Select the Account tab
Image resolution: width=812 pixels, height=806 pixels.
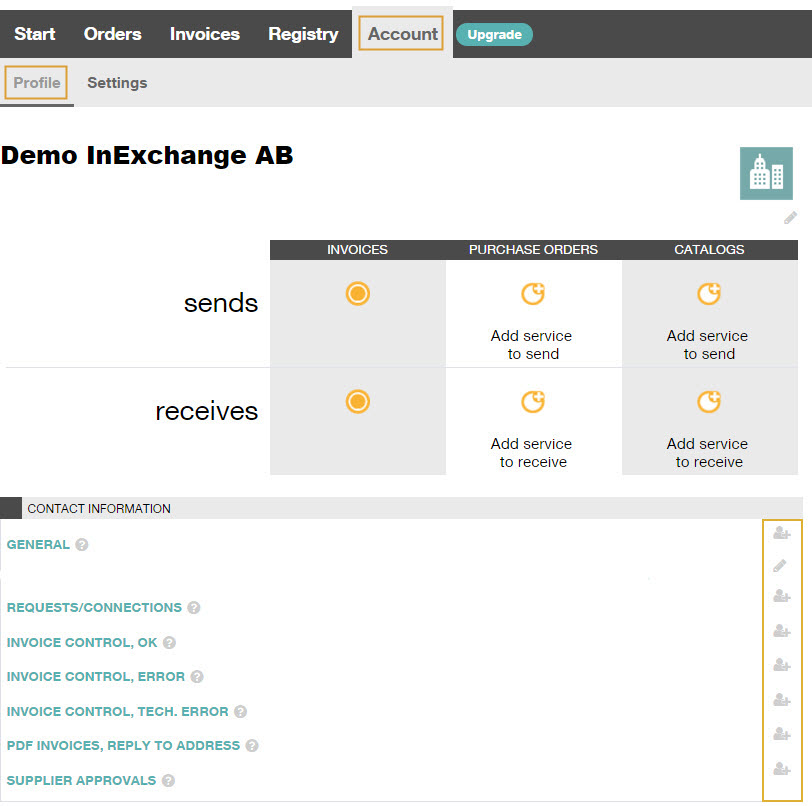tap(402, 34)
